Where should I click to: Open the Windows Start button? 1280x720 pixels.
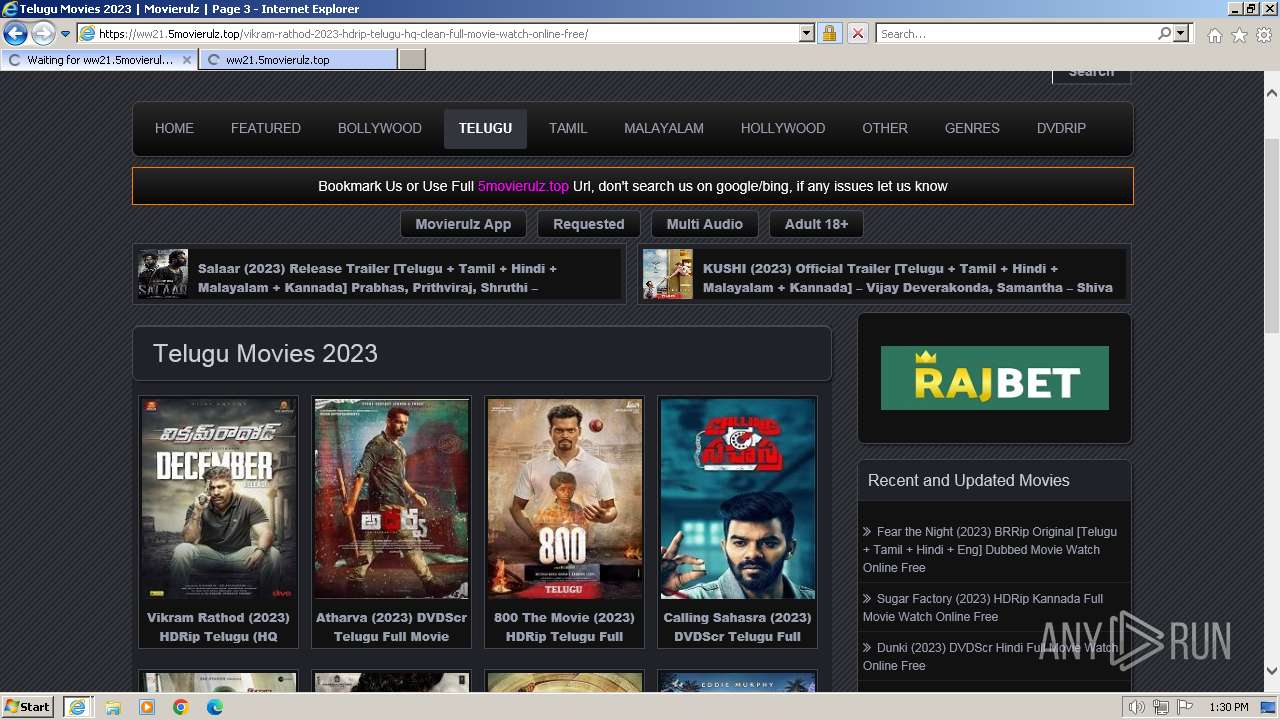pyautogui.click(x=27, y=707)
